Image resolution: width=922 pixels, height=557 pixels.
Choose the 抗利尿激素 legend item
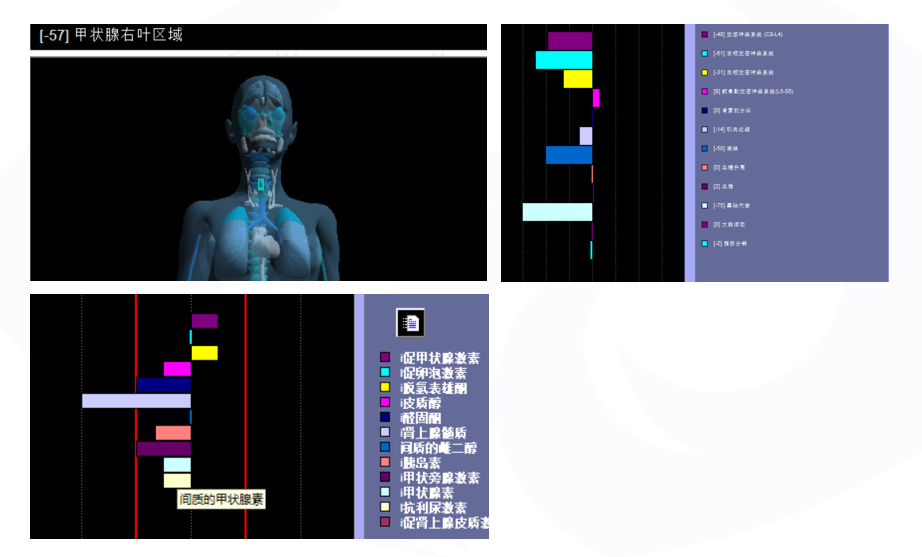pos(433,507)
